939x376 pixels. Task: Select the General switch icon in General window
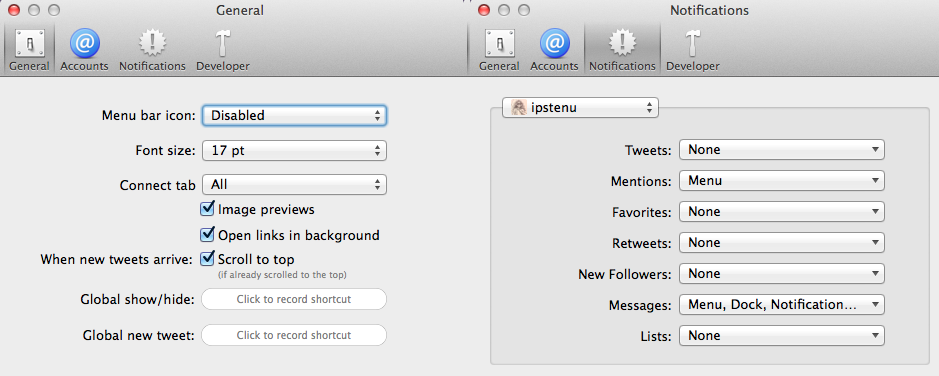29,43
